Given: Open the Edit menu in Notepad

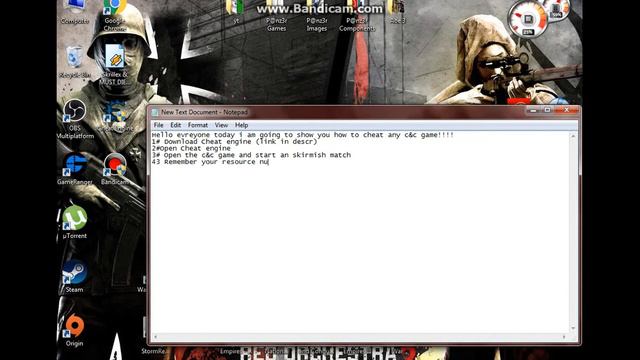Looking at the screenshot, I should pyautogui.click(x=176, y=125).
